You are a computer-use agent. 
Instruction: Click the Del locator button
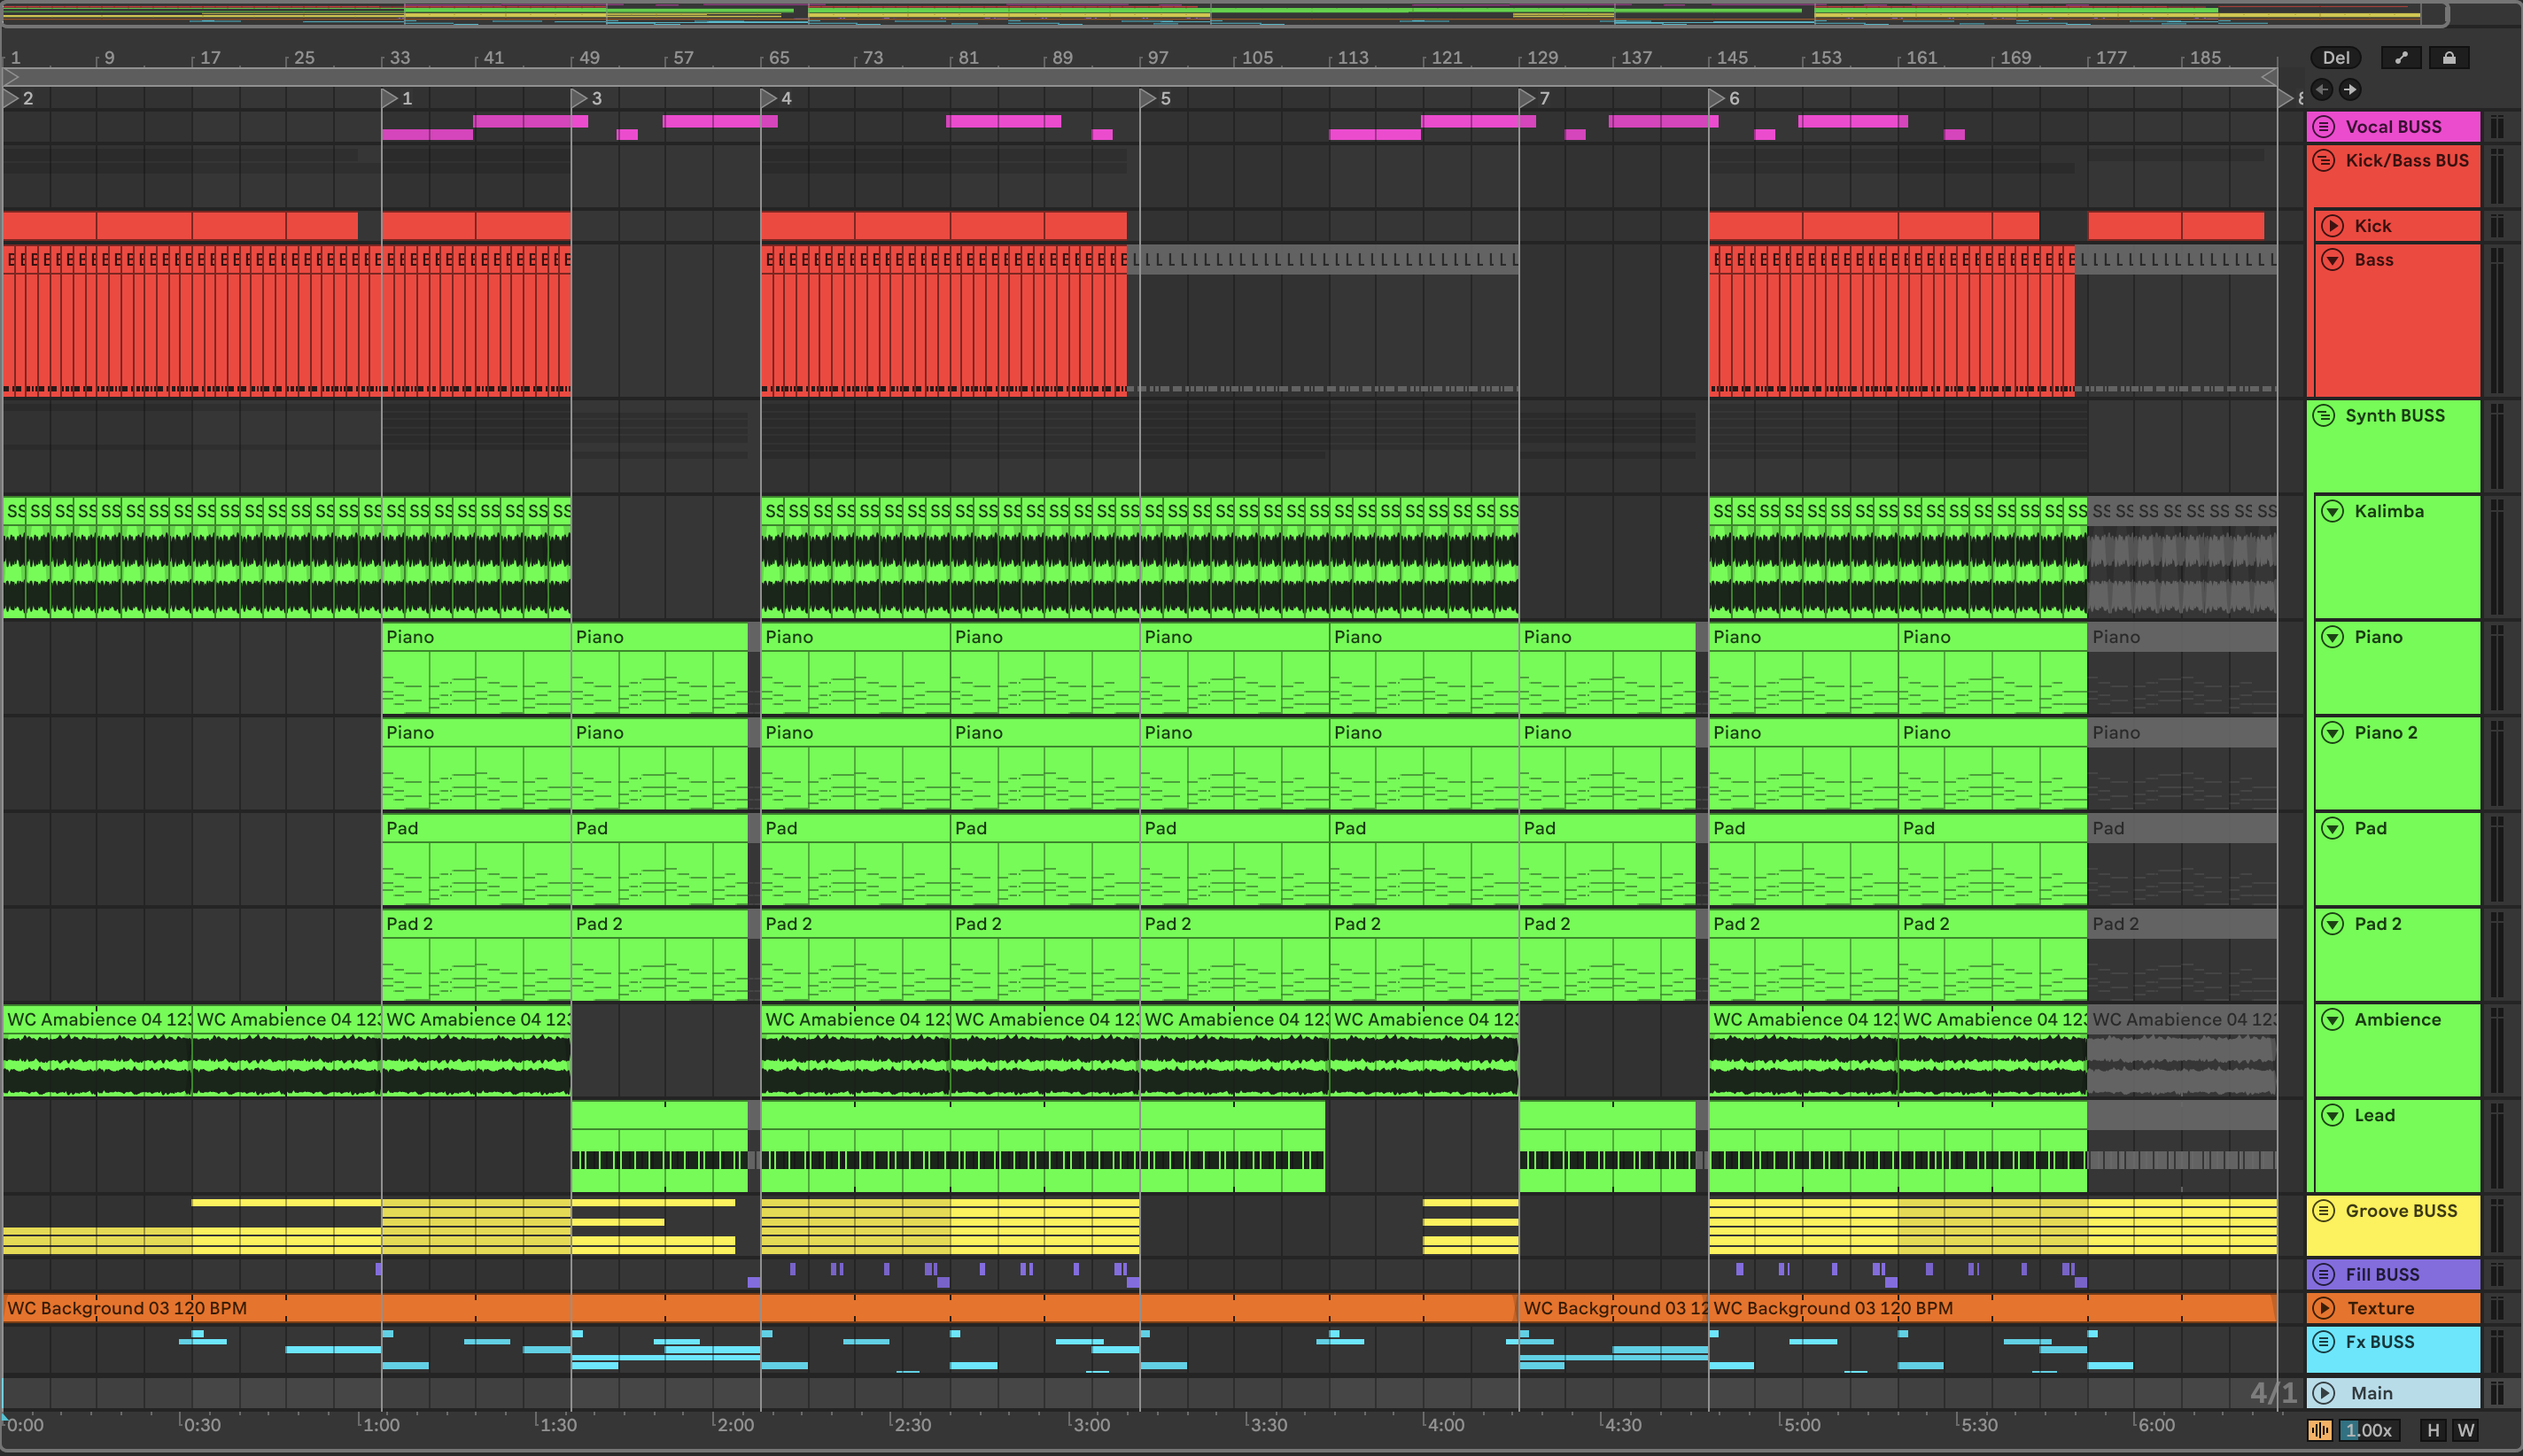point(2335,58)
